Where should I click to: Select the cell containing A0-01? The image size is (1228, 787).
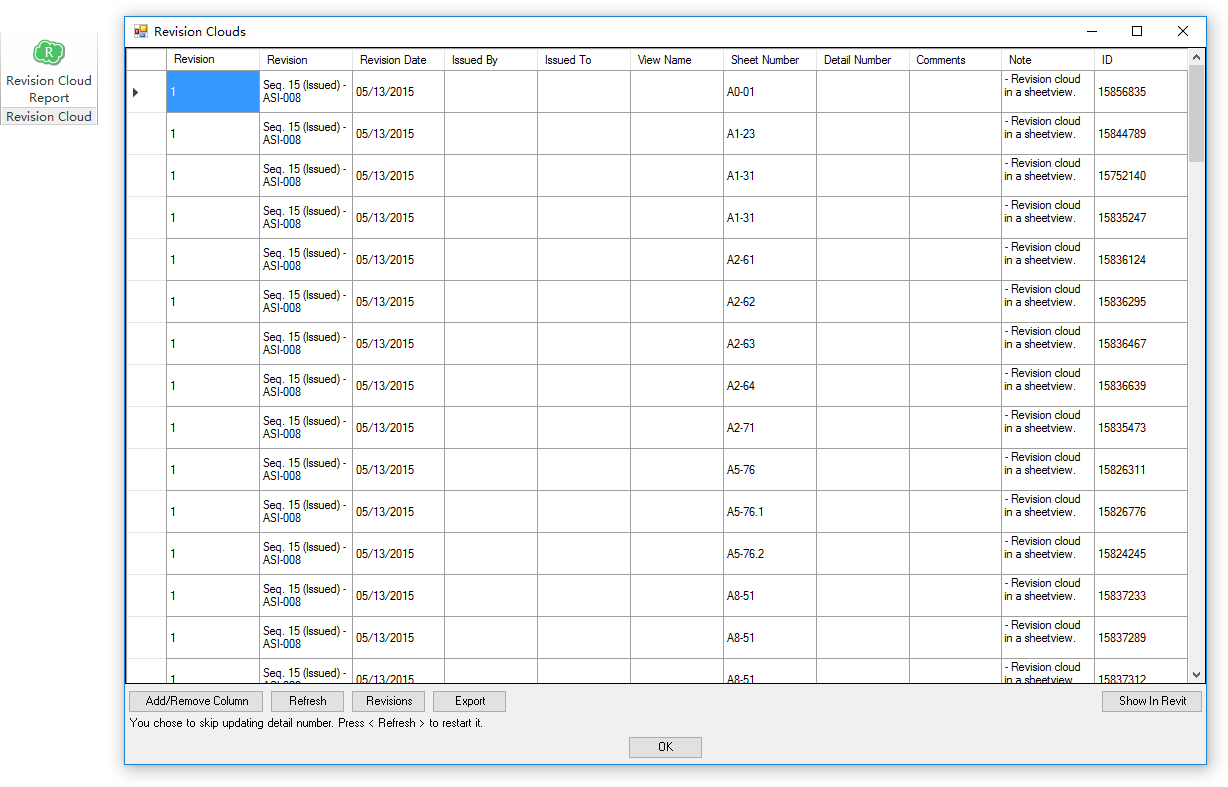pos(766,91)
